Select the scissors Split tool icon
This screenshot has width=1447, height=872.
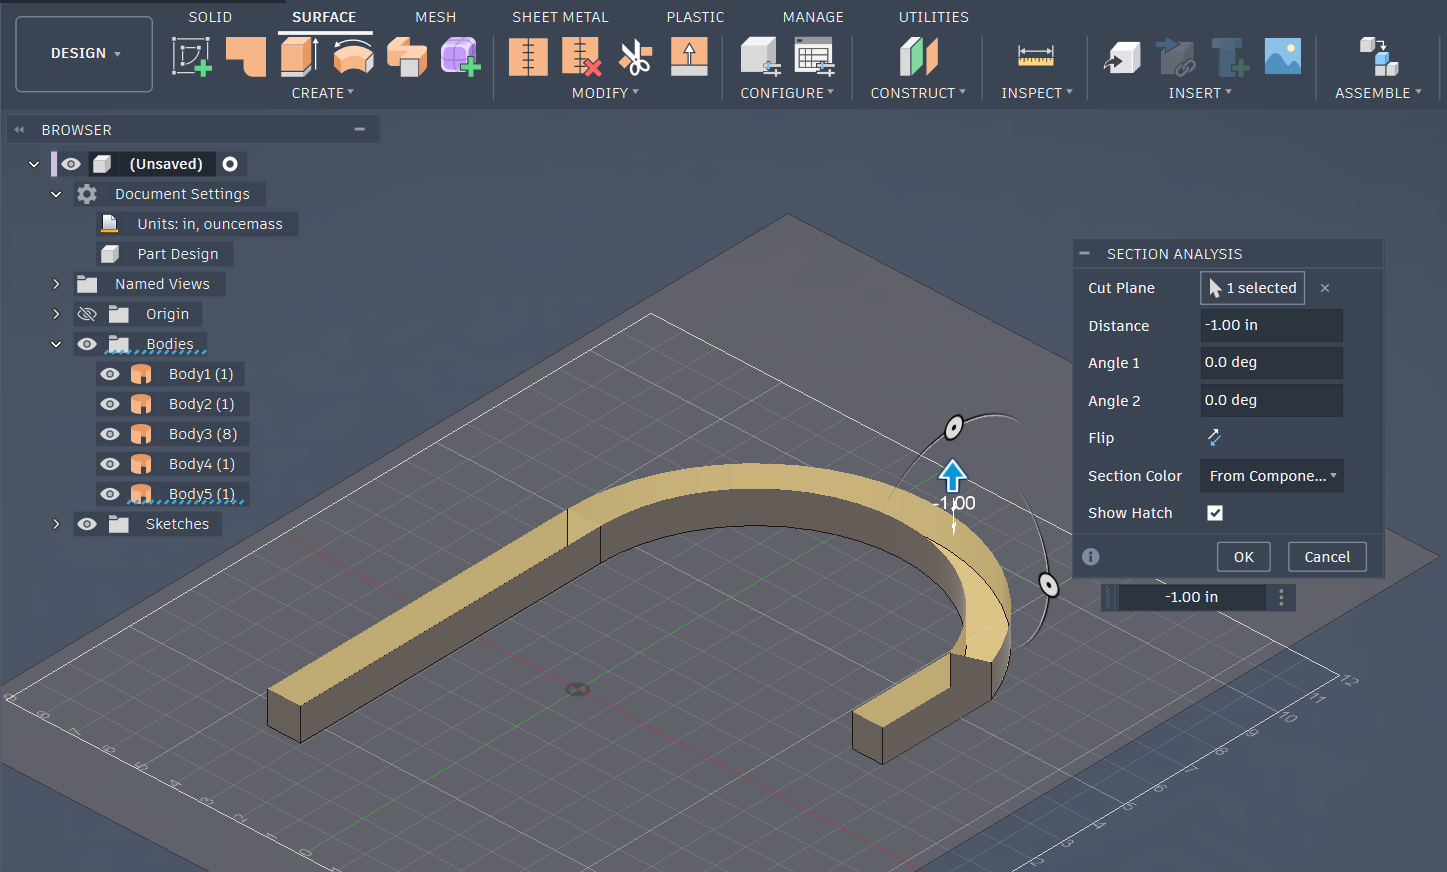[635, 57]
